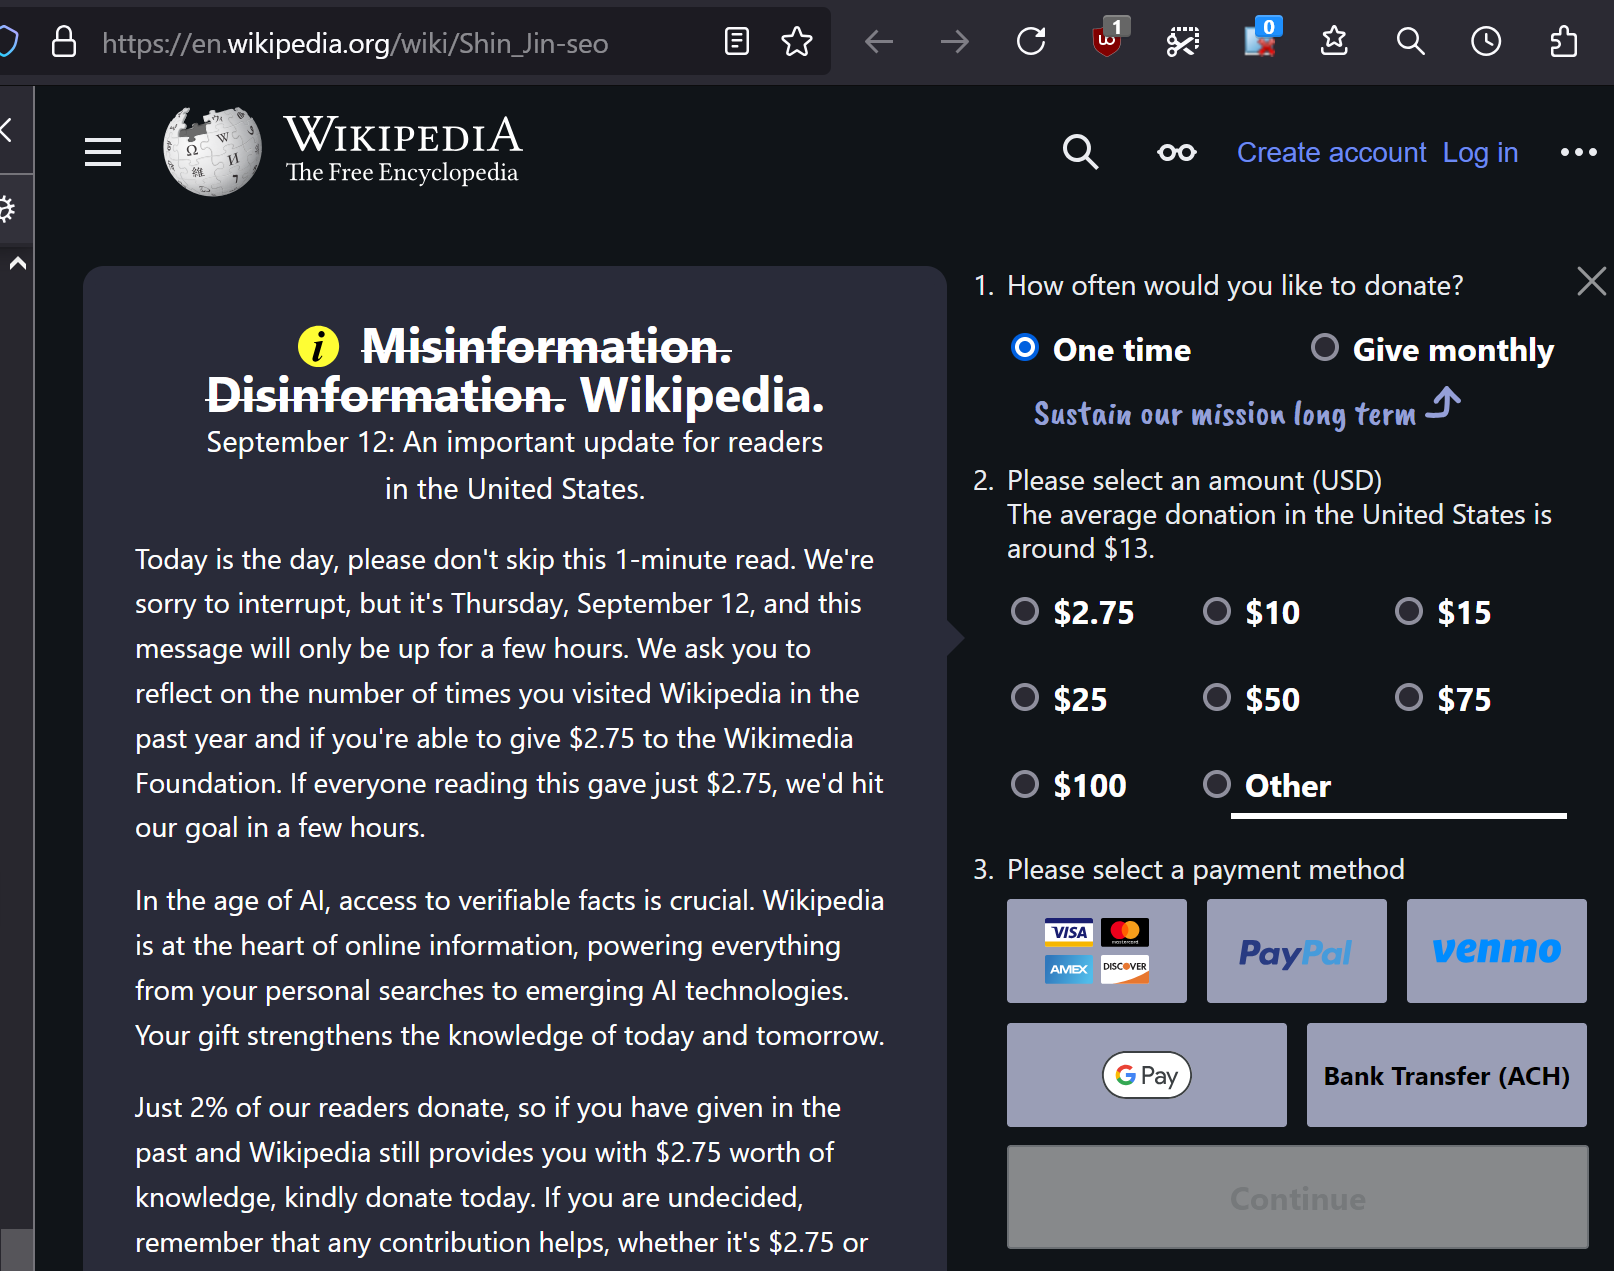Select the Give monthly donation option

(1325, 348)
